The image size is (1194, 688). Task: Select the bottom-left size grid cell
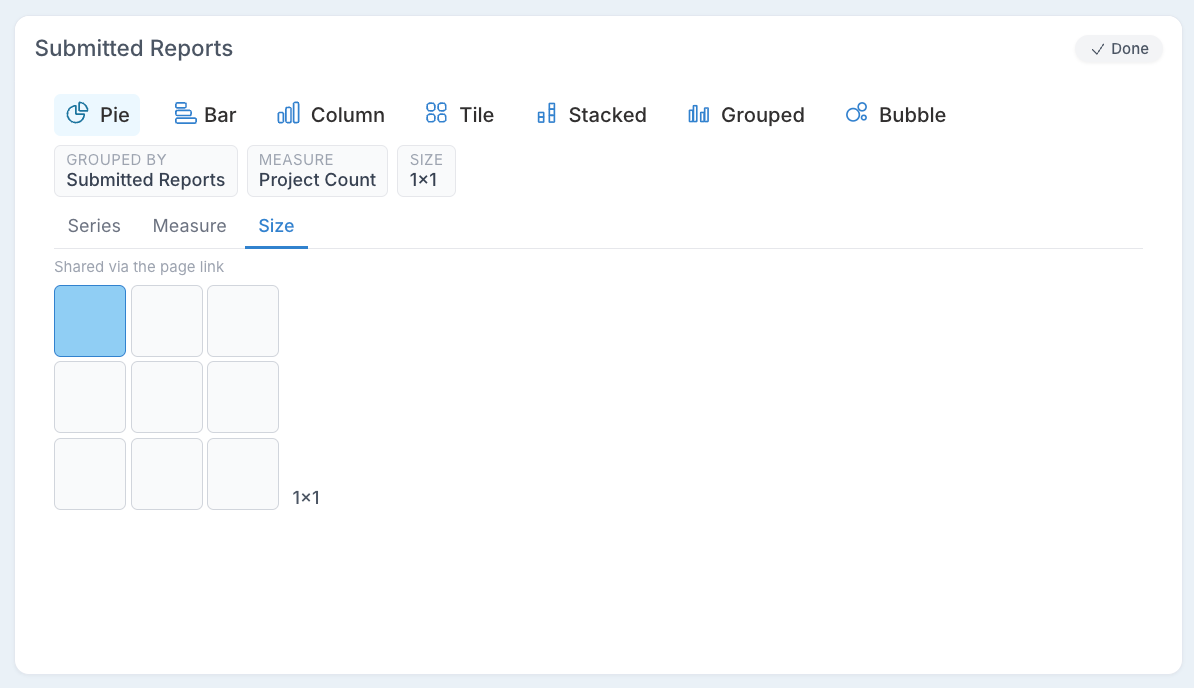(90, 474)
